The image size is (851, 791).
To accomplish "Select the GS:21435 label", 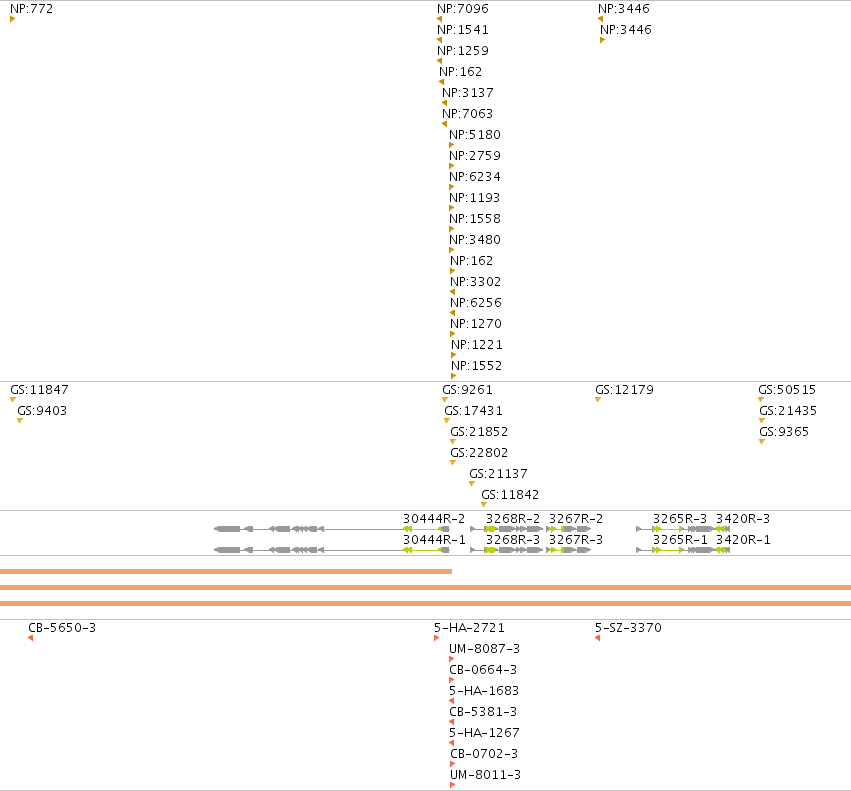I will point(788,411).
